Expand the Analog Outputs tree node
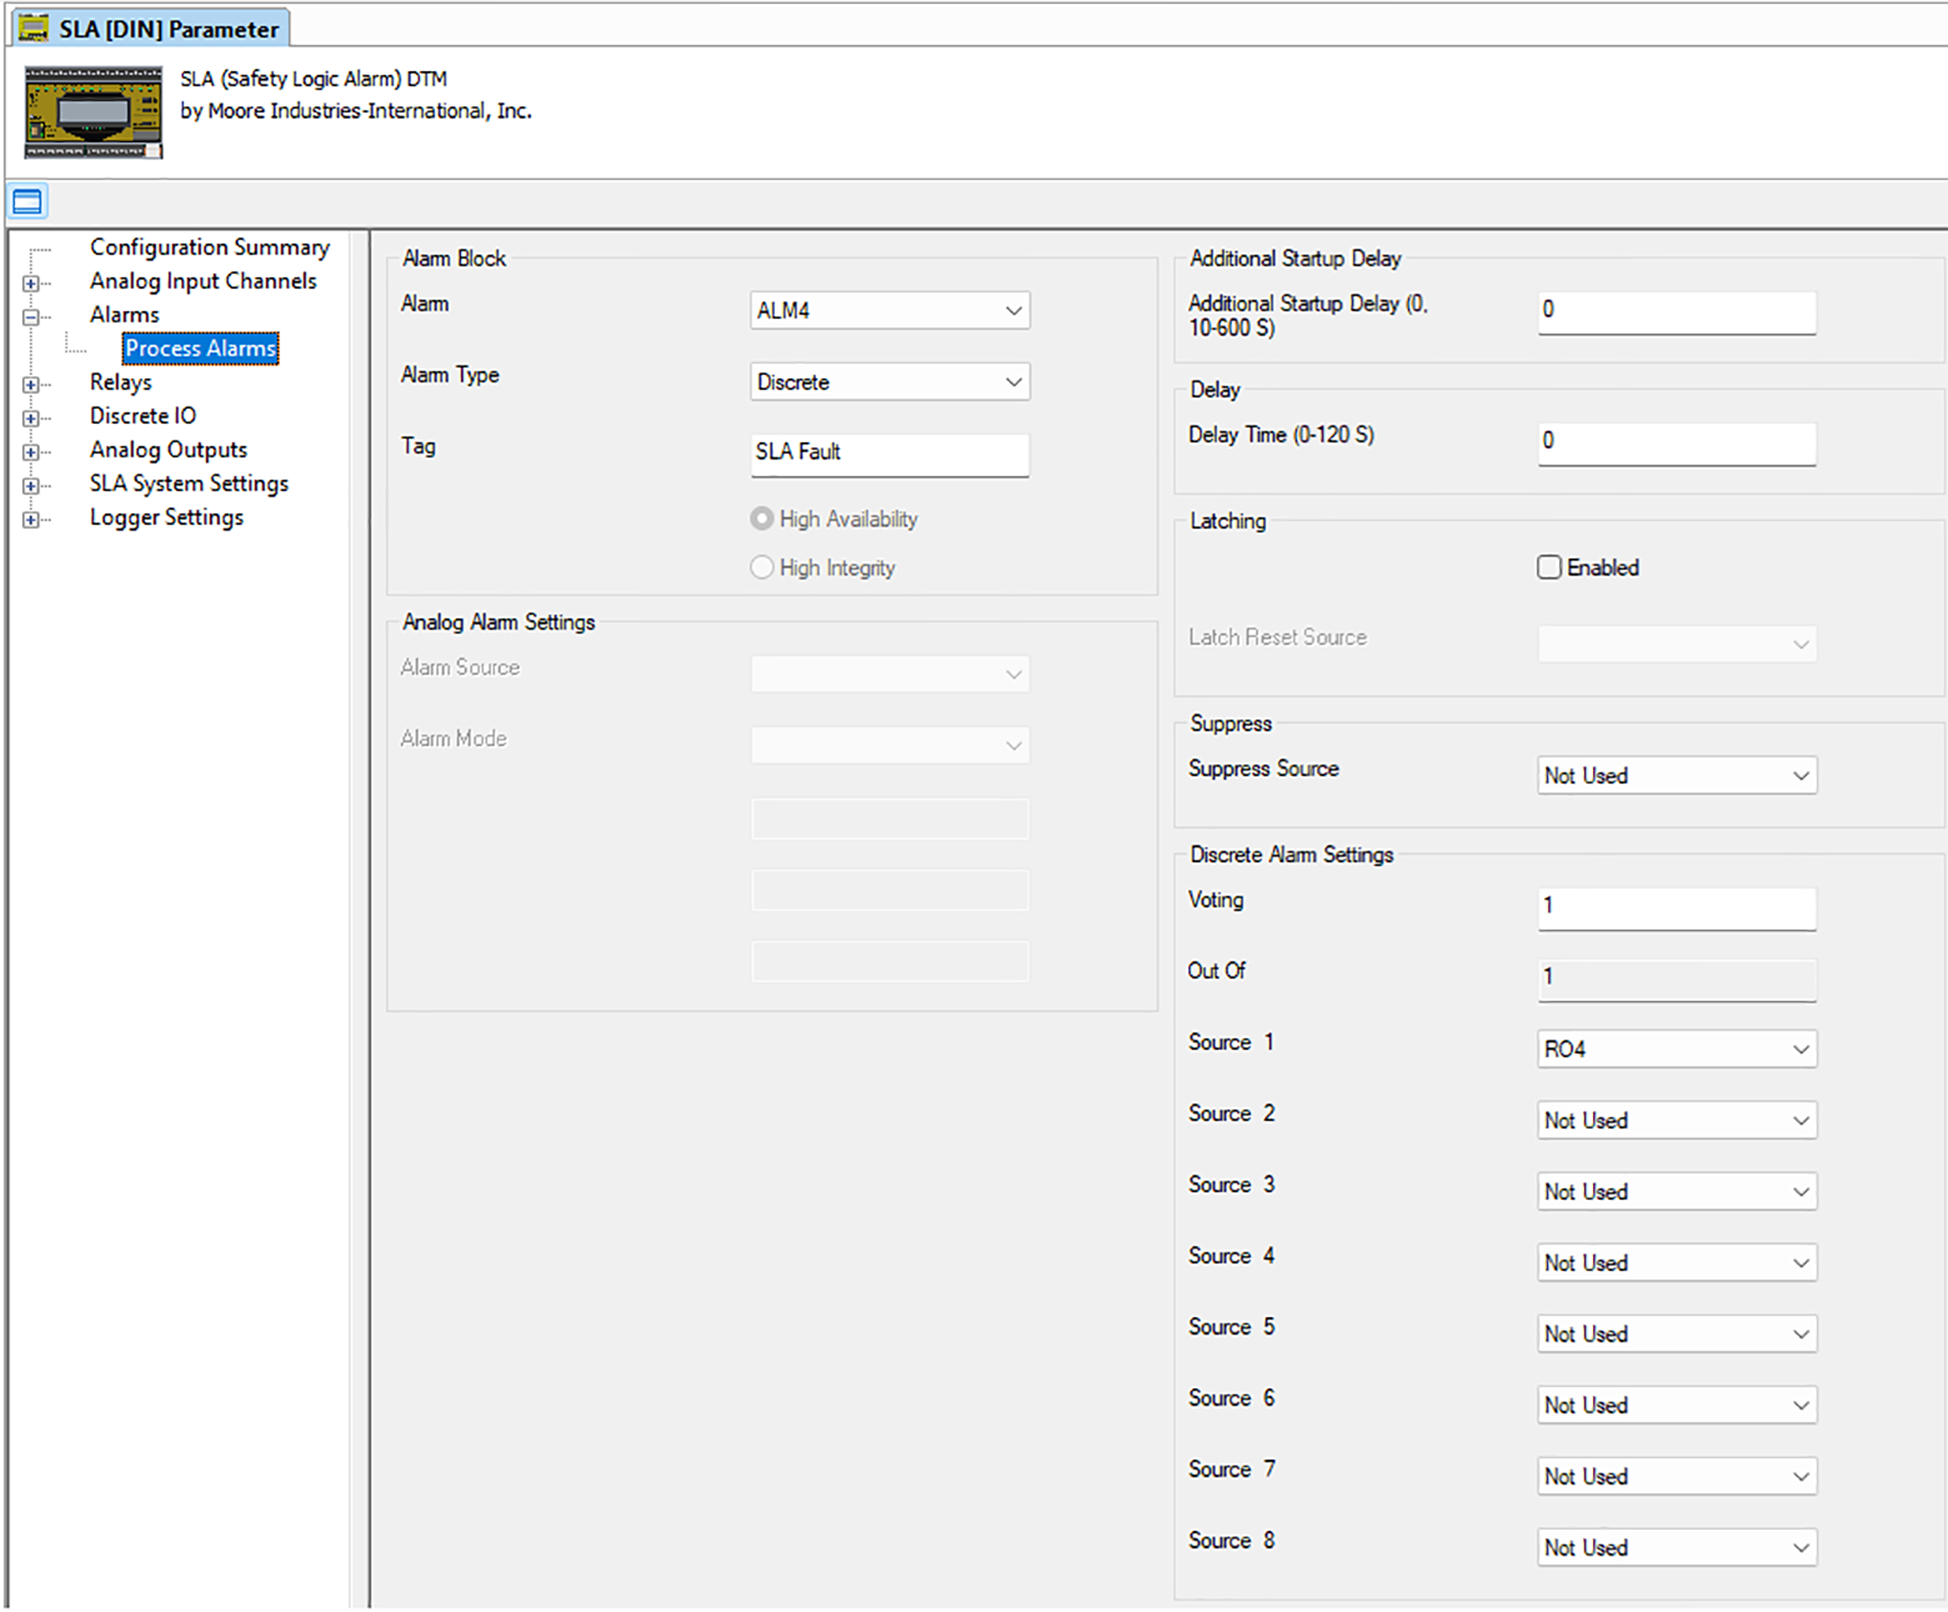 pyautogui.click(x=31, y=452)
